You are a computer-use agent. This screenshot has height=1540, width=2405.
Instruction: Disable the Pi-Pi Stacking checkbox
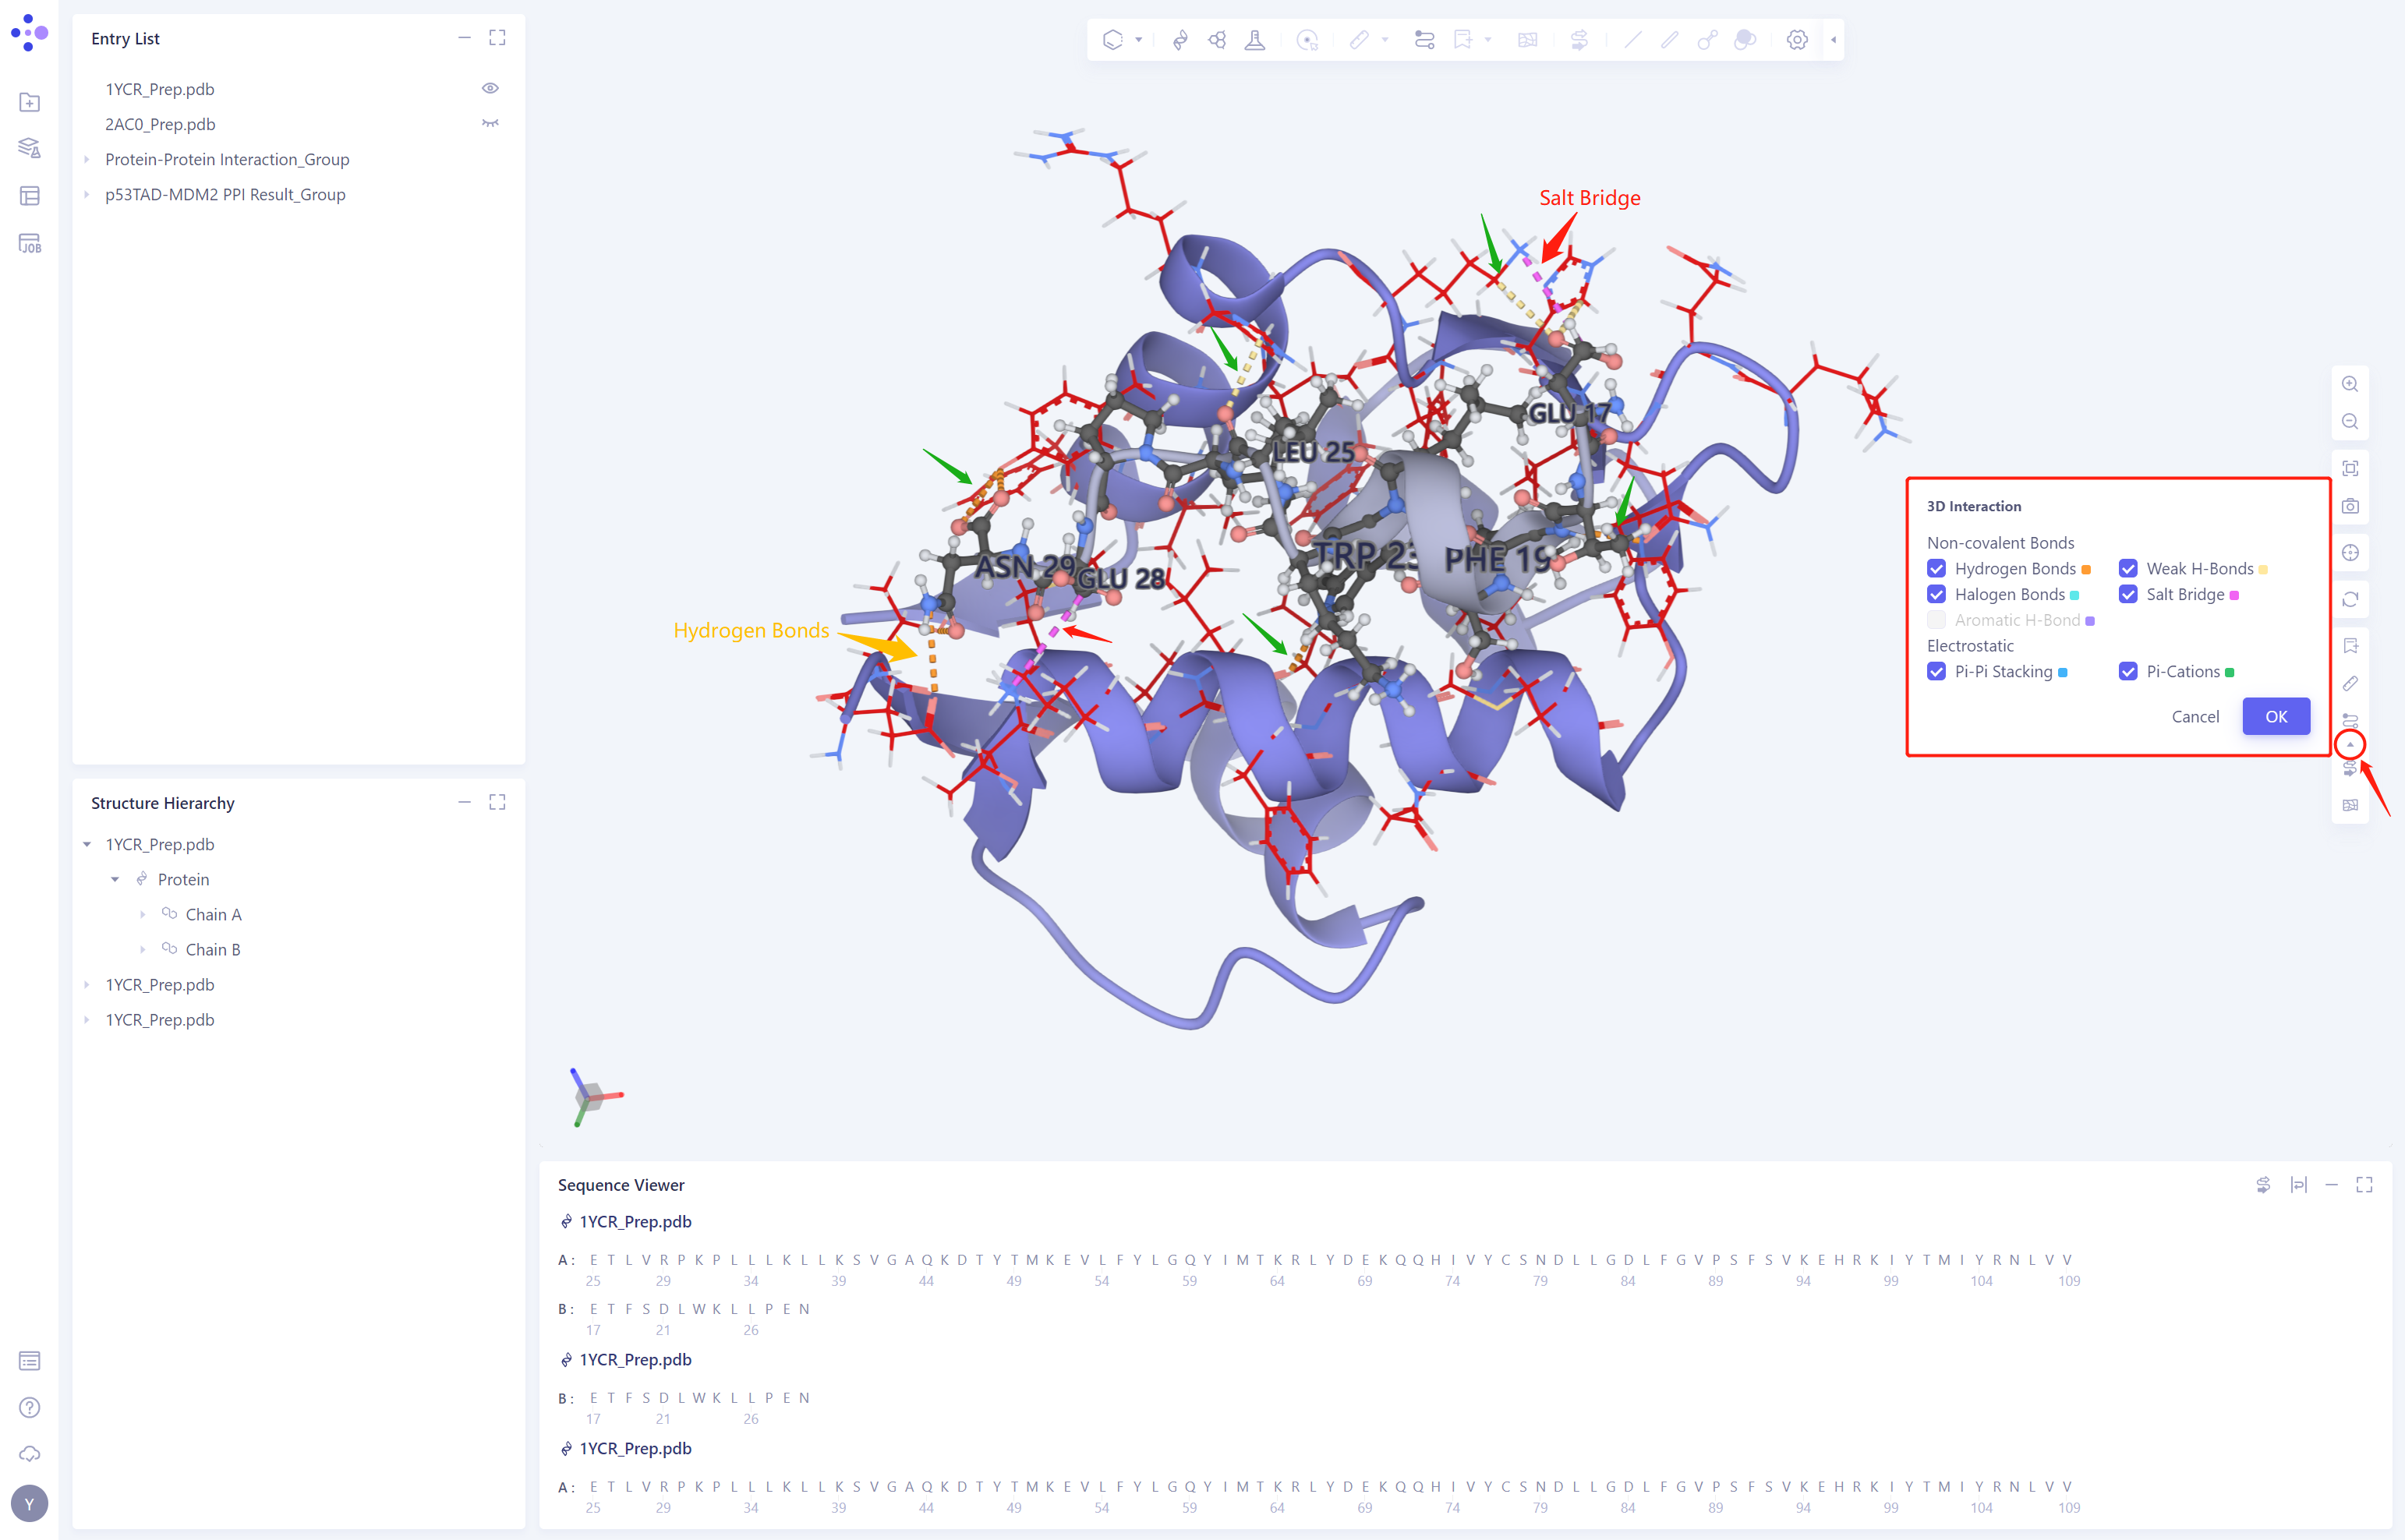coord(1937,671)
